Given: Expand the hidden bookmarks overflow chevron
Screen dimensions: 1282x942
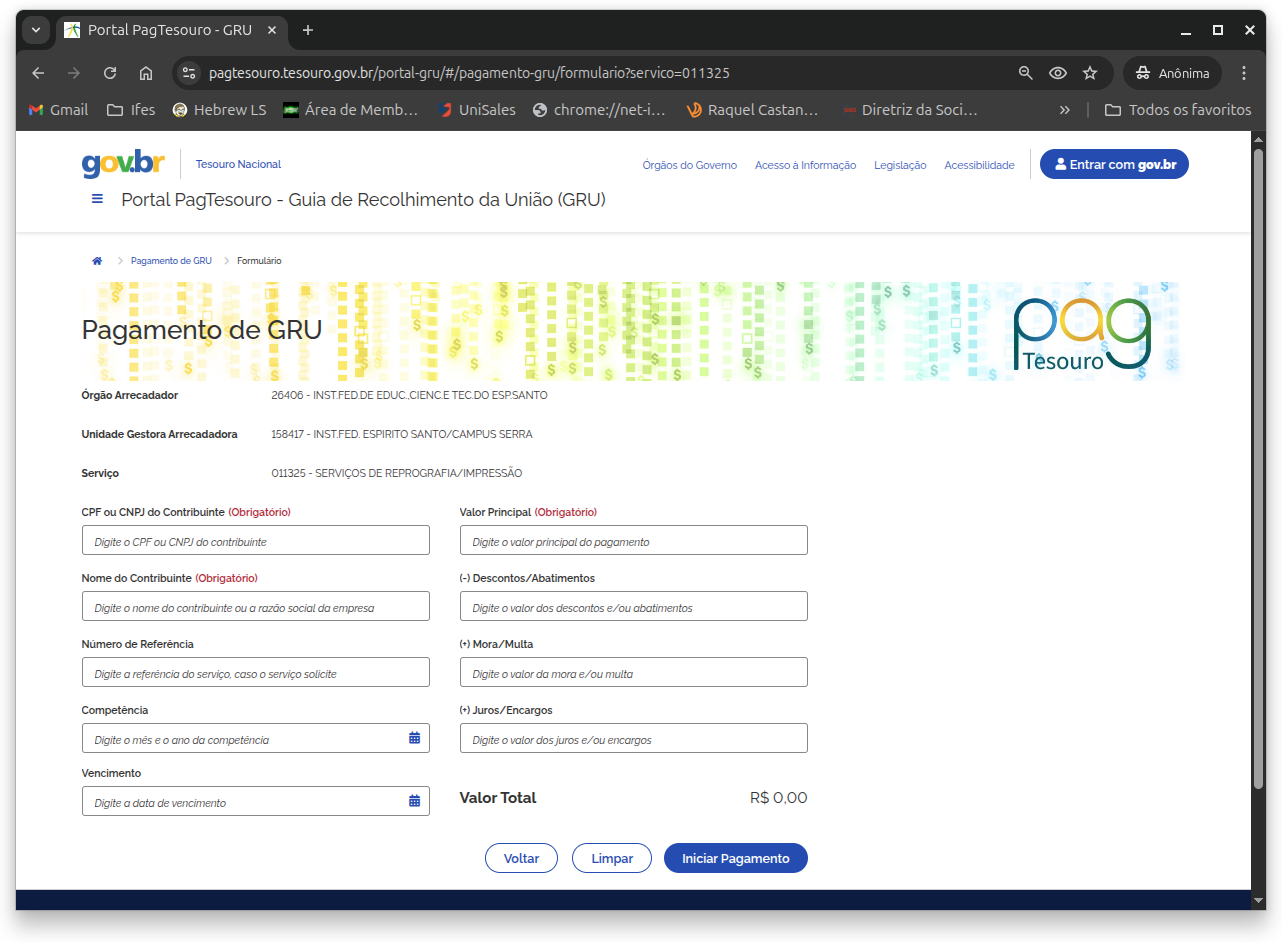Looking at the screenshot, I should [1065, 110].
